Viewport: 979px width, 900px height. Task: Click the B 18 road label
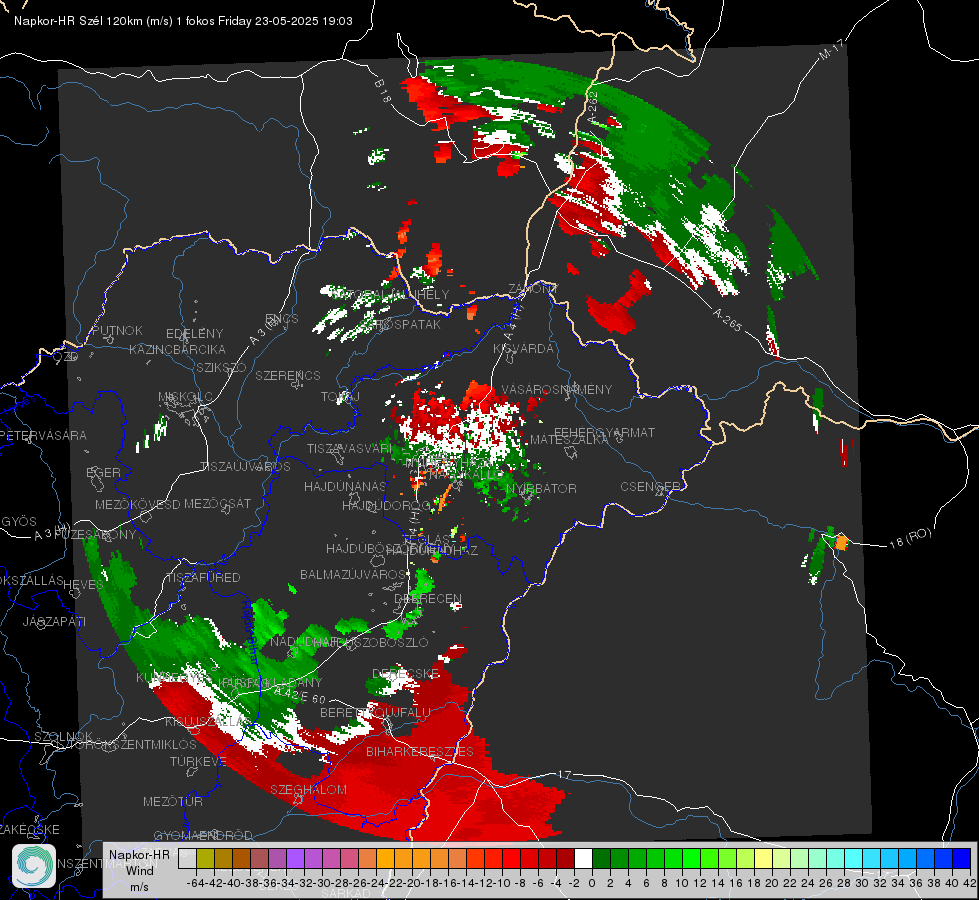click(x=383, y=91)
